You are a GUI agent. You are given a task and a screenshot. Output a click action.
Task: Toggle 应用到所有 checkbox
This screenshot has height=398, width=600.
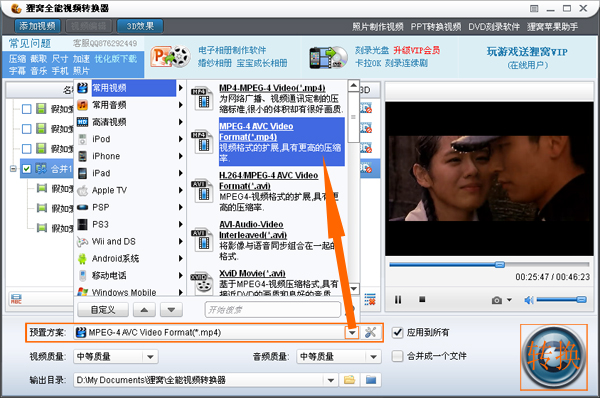398,332
